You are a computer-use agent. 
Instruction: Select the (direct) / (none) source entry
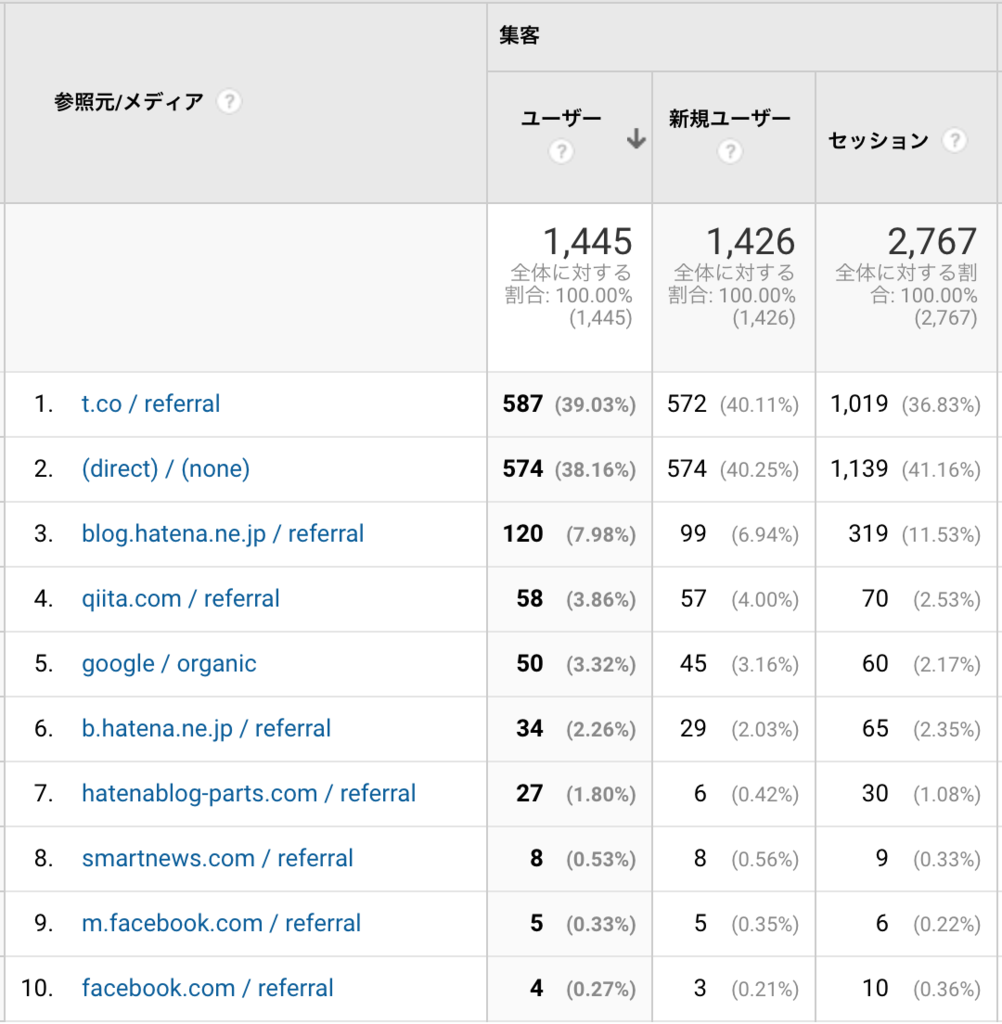(165, 469)
